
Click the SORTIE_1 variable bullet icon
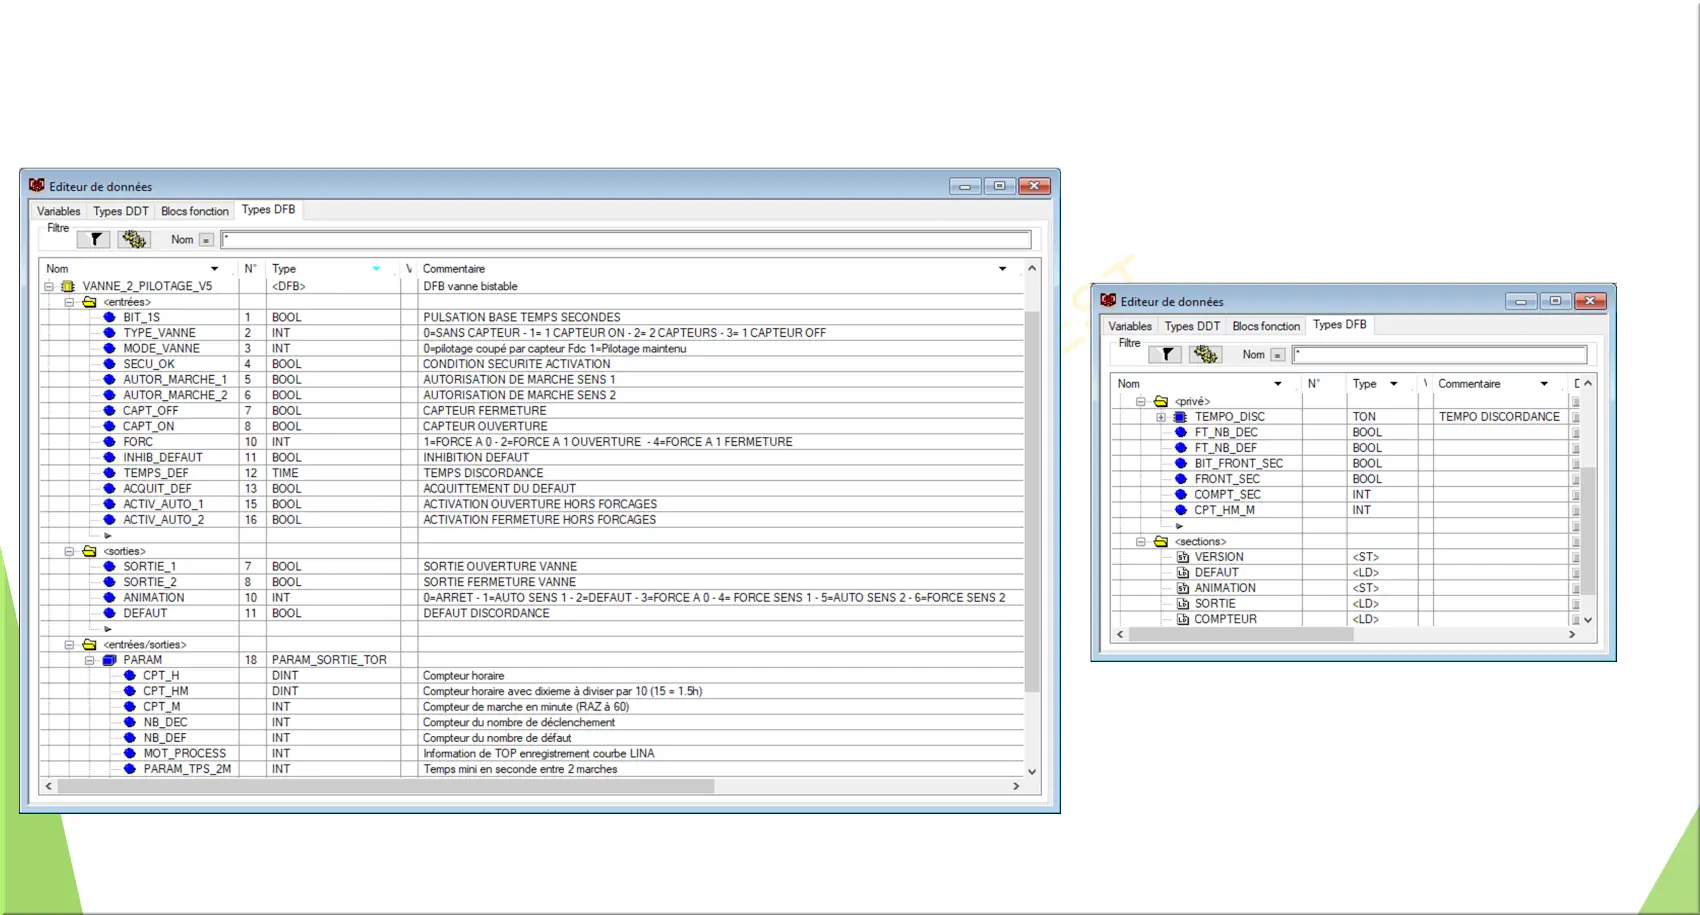point(109,566)
